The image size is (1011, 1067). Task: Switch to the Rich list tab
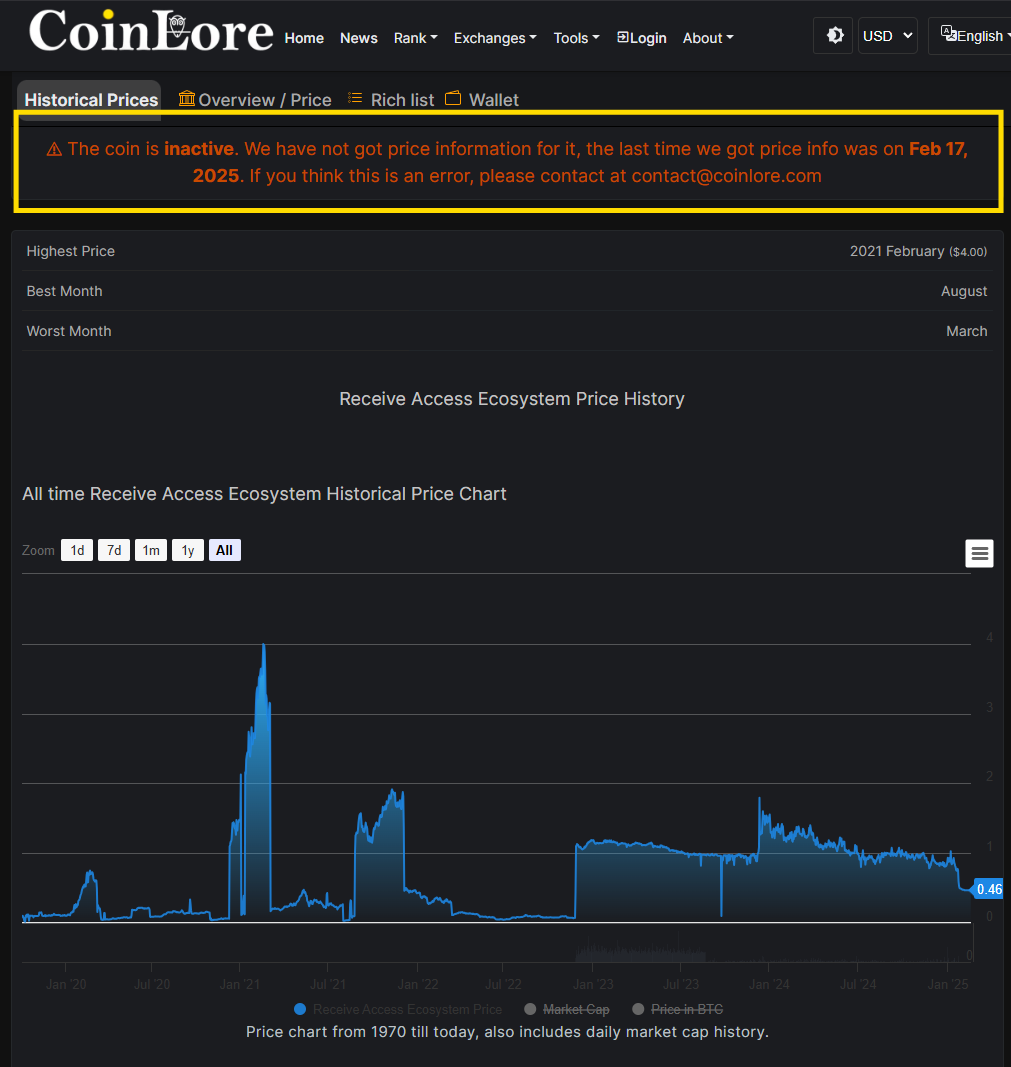coord(391,100)
